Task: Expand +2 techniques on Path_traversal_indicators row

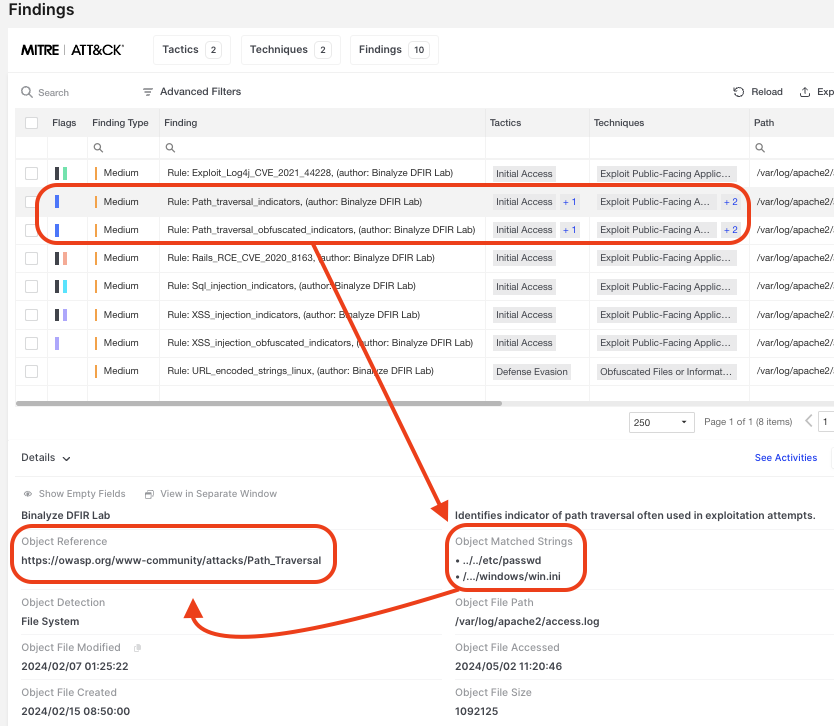Action: (x=730, y=202)
